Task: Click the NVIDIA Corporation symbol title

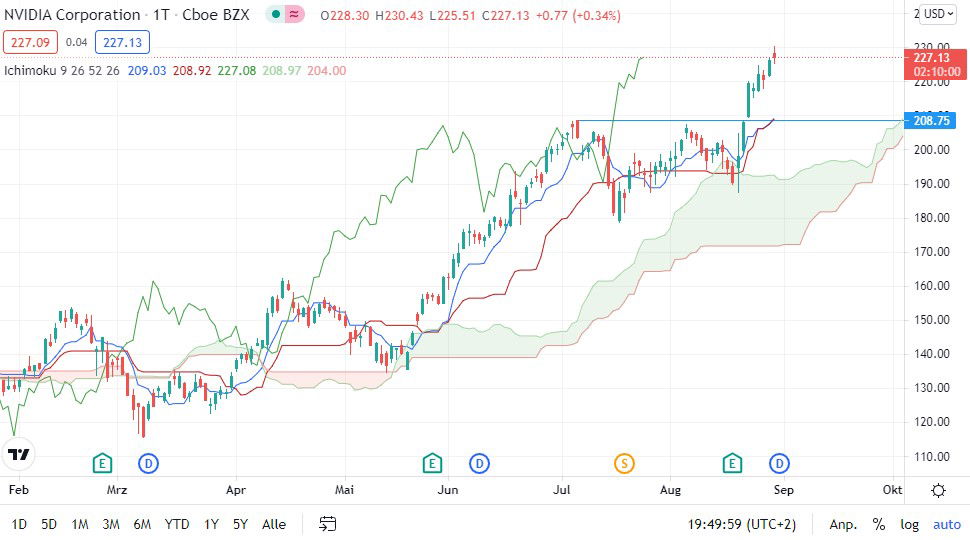Action: point(72,15)
